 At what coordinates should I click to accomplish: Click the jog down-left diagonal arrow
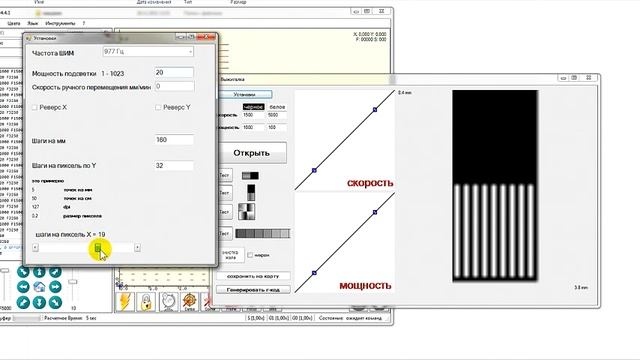[23, 302]
